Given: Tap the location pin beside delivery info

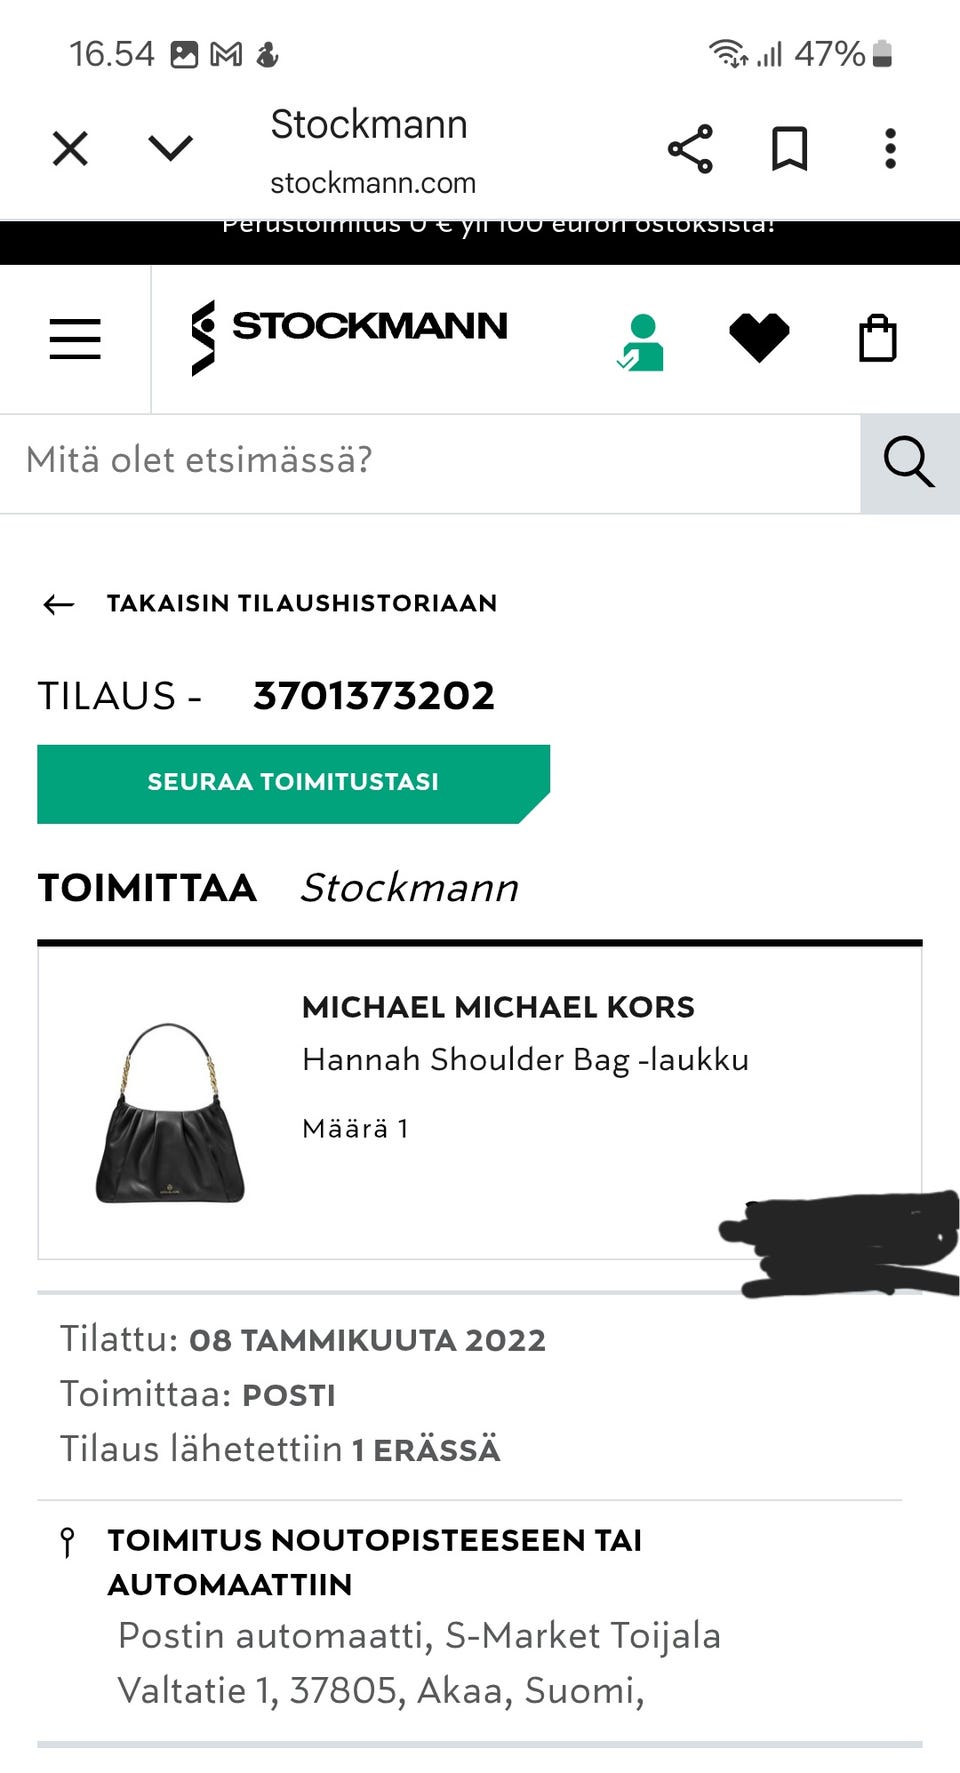Looking at the screenshot, I should tap(67, 1540).
